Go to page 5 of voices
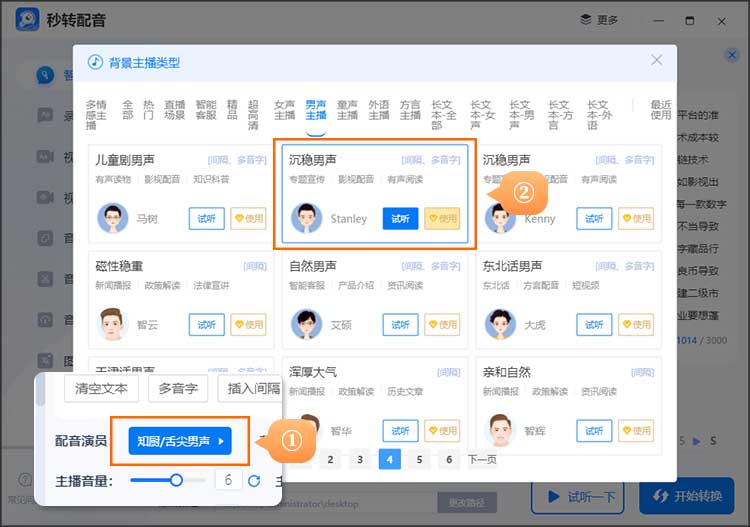Viewport: 750px width, 527px height. click(x=419, y=460)
